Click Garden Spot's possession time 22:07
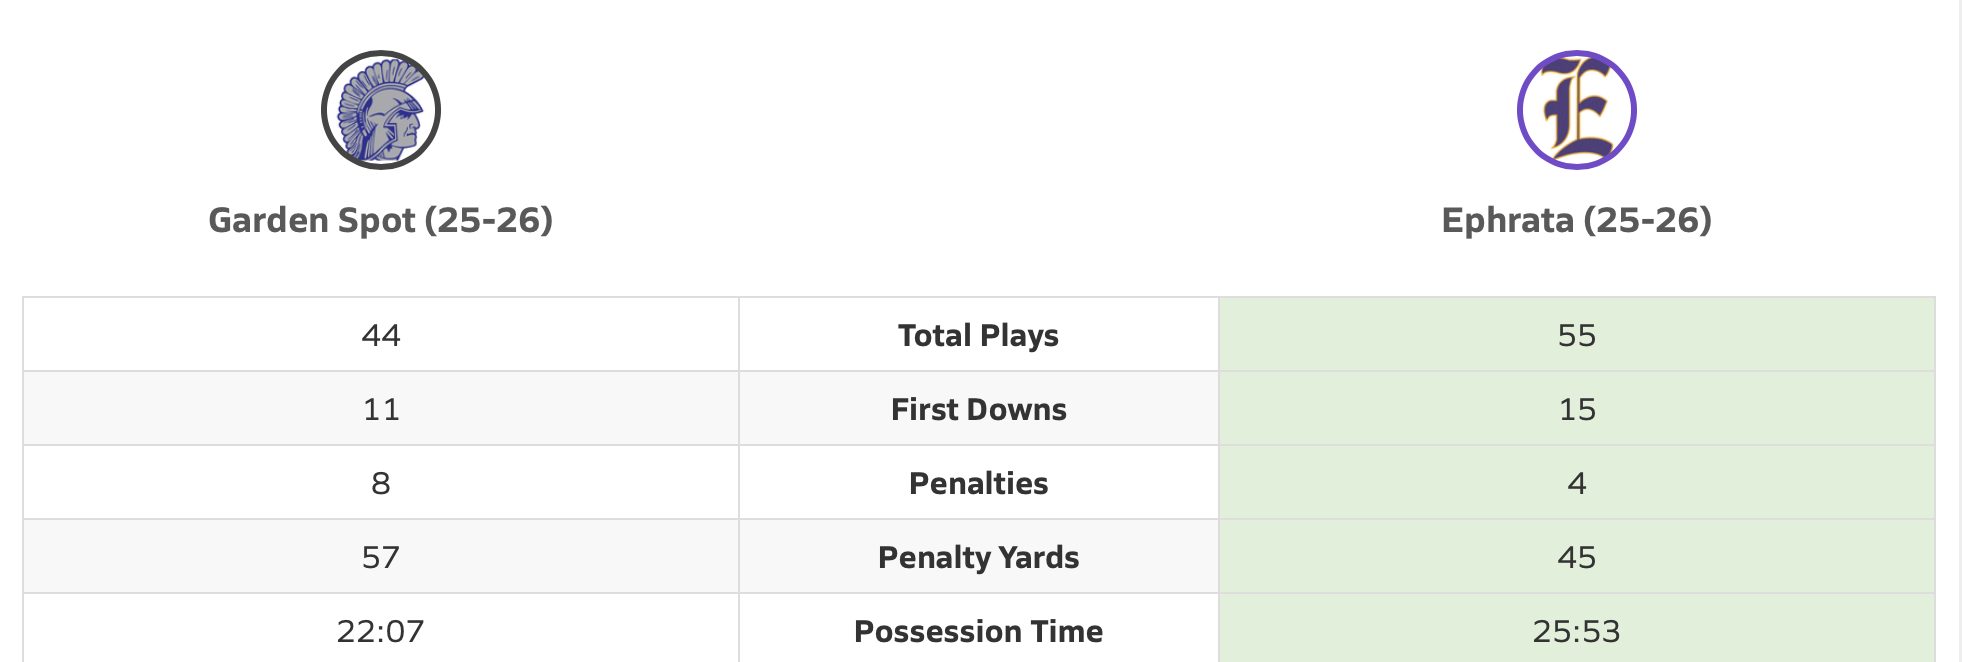The width and height of the screenshot is (1962, 662). (x=381, y=631)
